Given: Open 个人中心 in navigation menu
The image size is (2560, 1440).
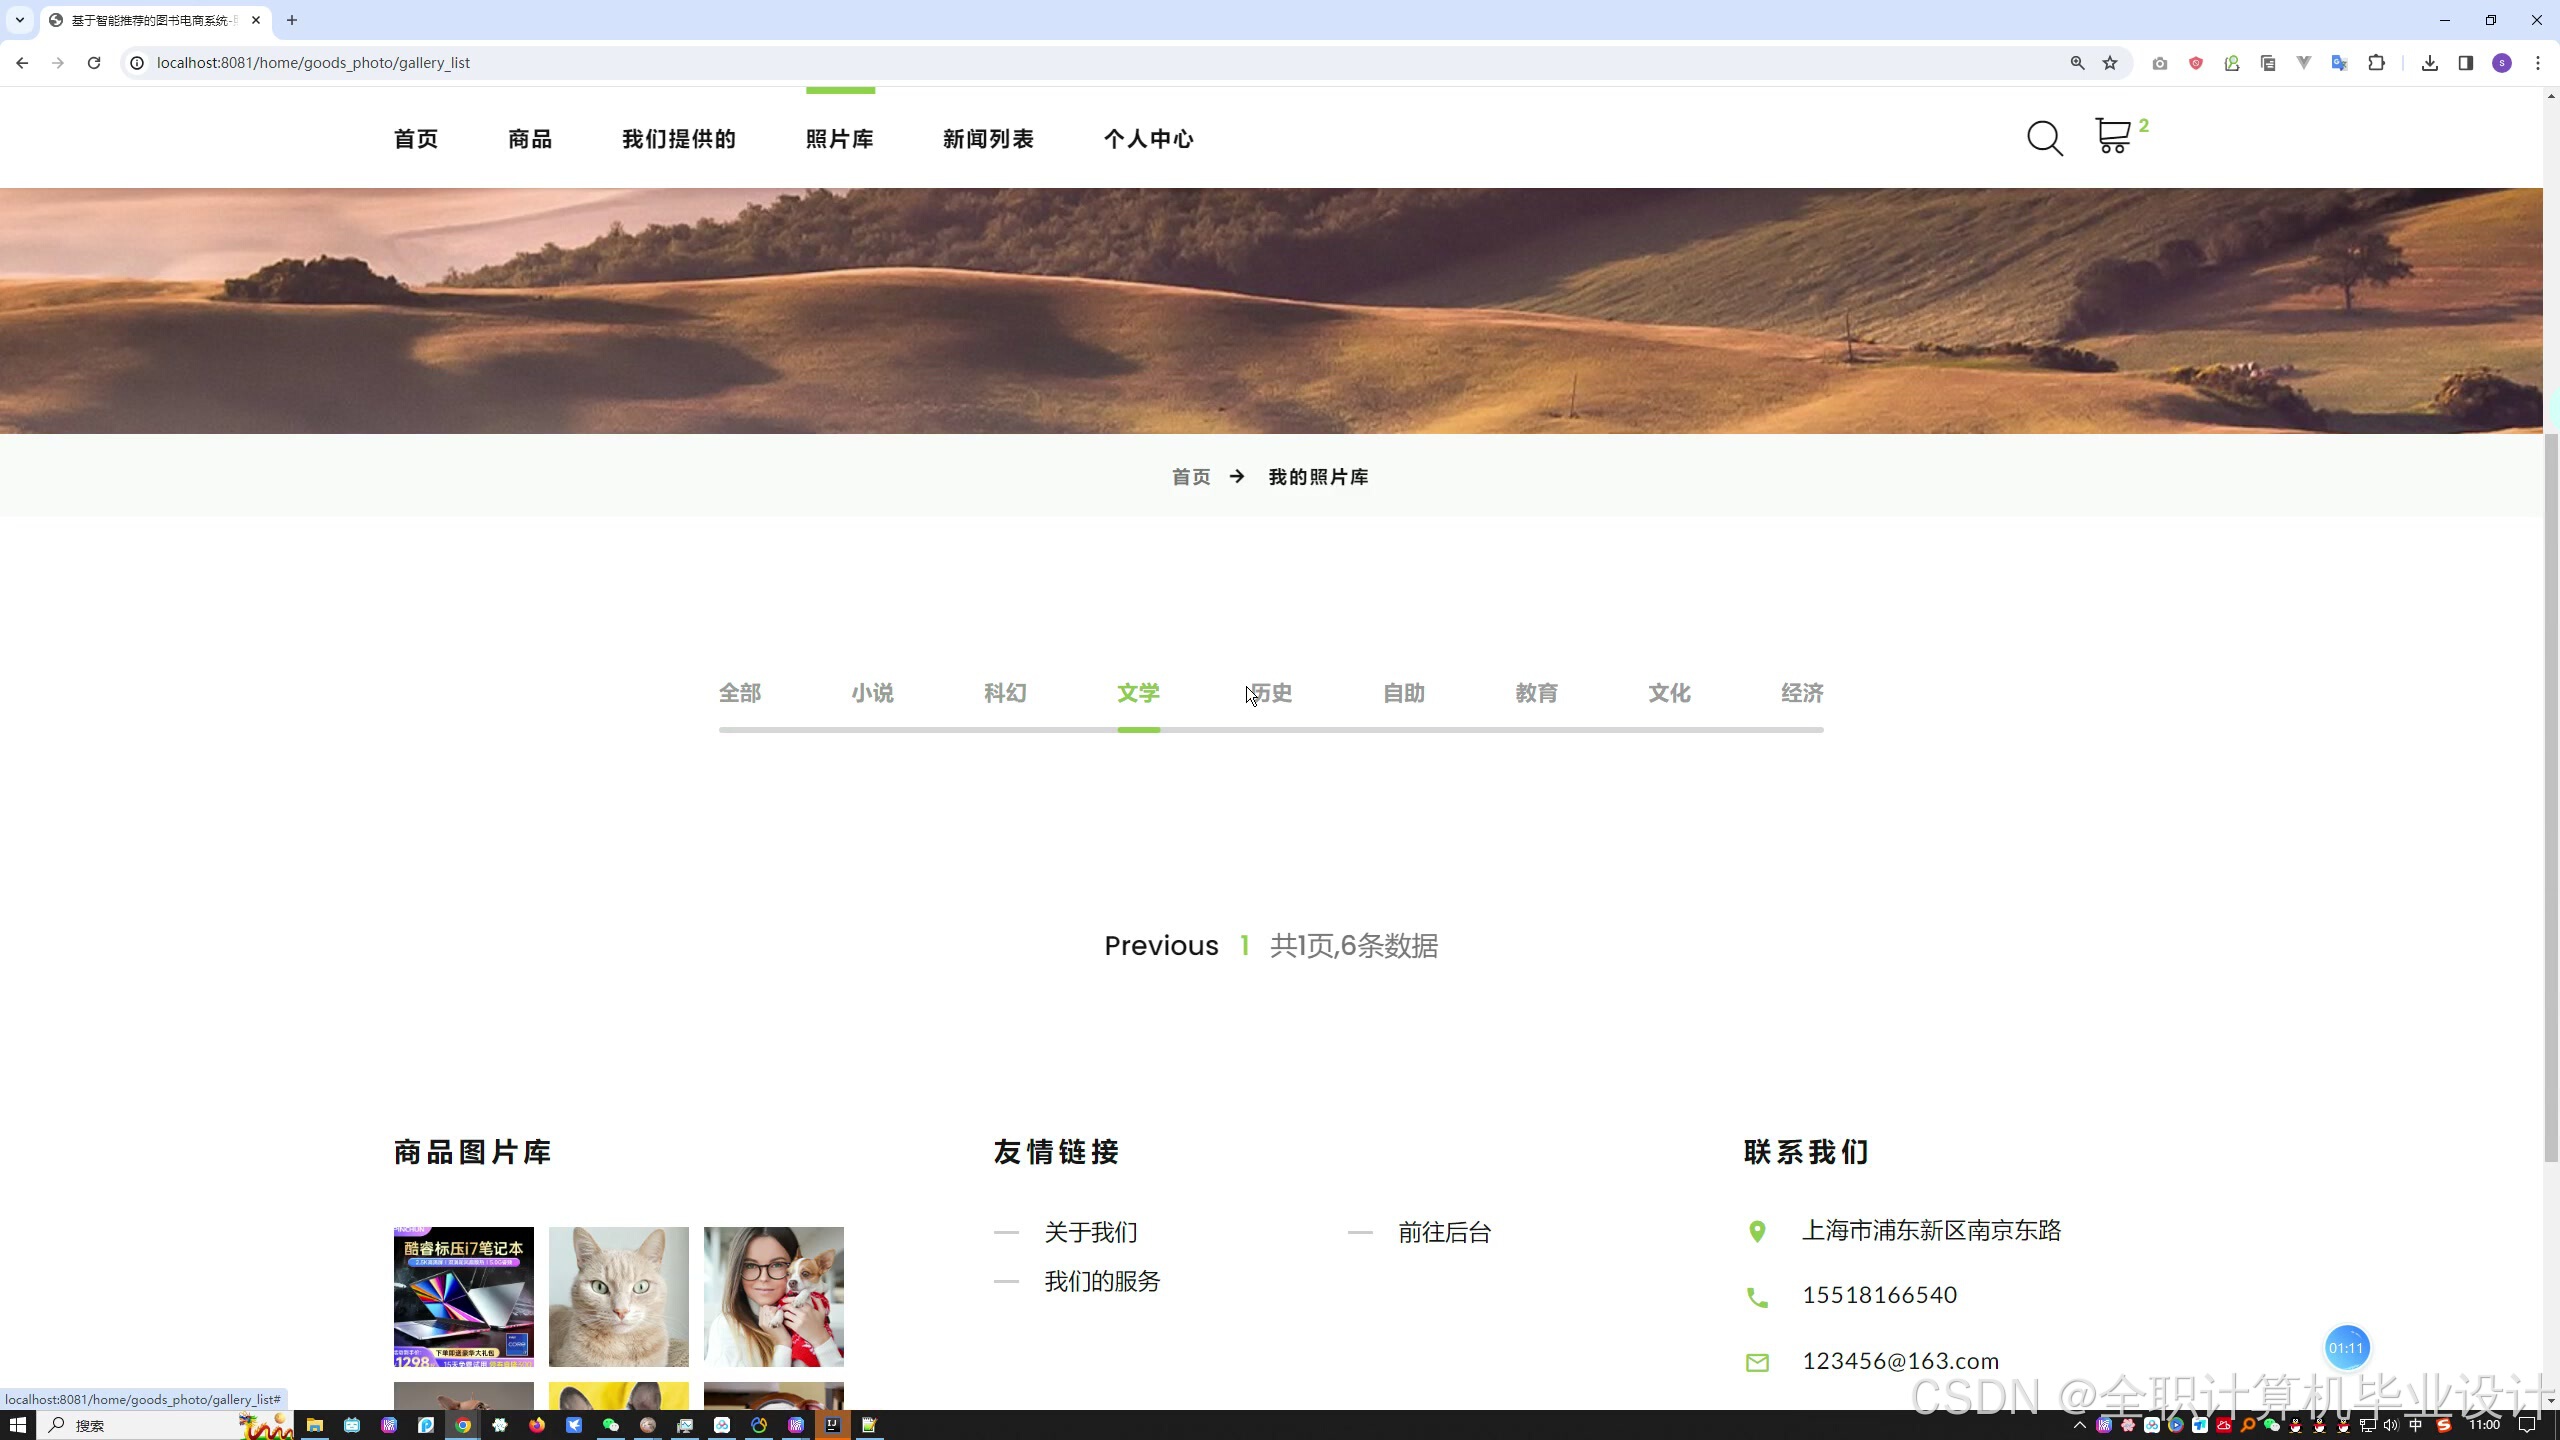Looking at the screenshot, I should [x=1148, y=139].
